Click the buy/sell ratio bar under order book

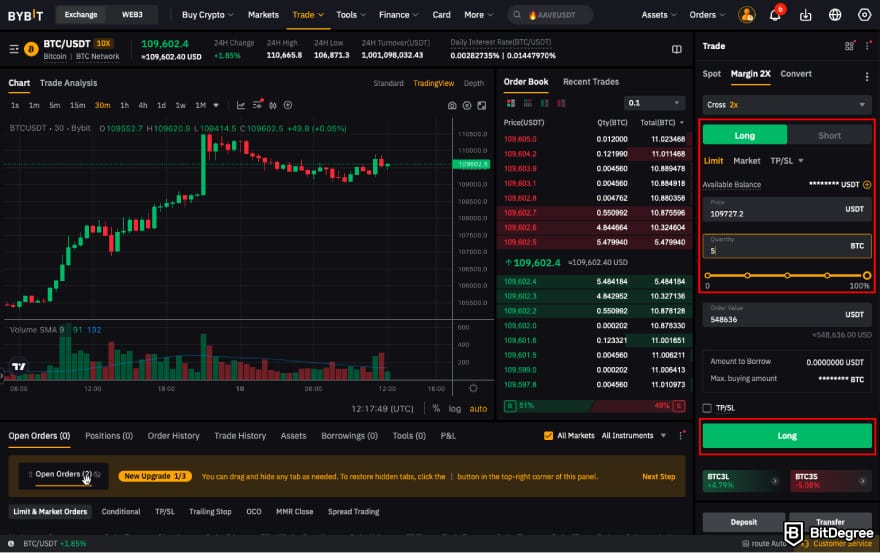(594, 405)
